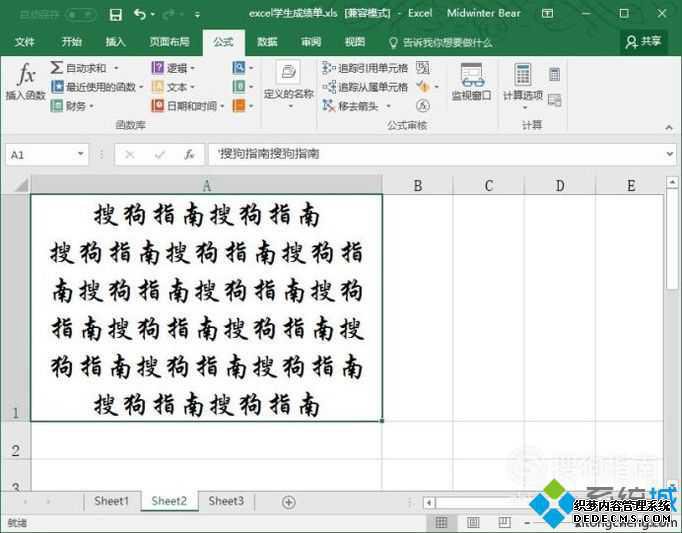Switch to Sheet1 tab
This screenshot has width=682, height=533.
(111, 501)
